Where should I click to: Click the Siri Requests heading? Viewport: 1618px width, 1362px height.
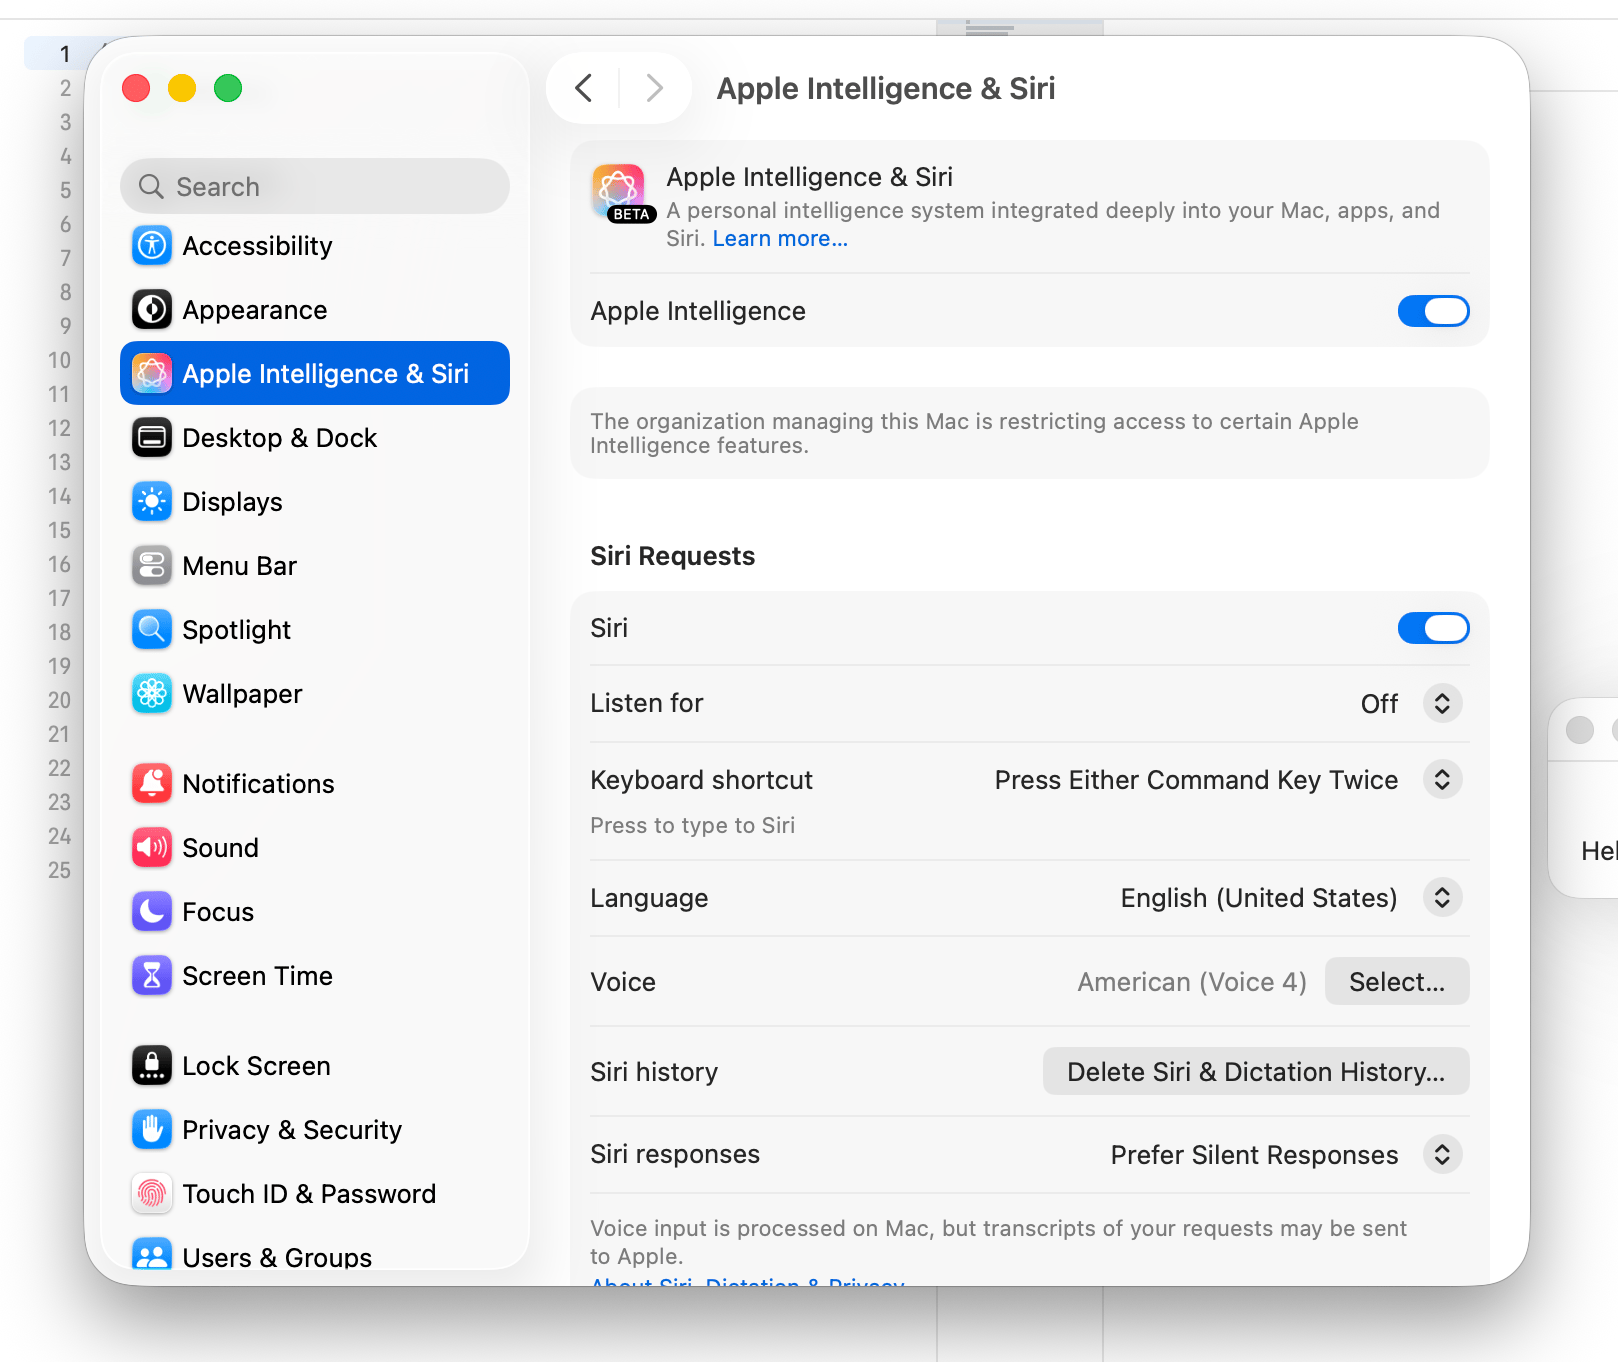(x=673, y=556)
